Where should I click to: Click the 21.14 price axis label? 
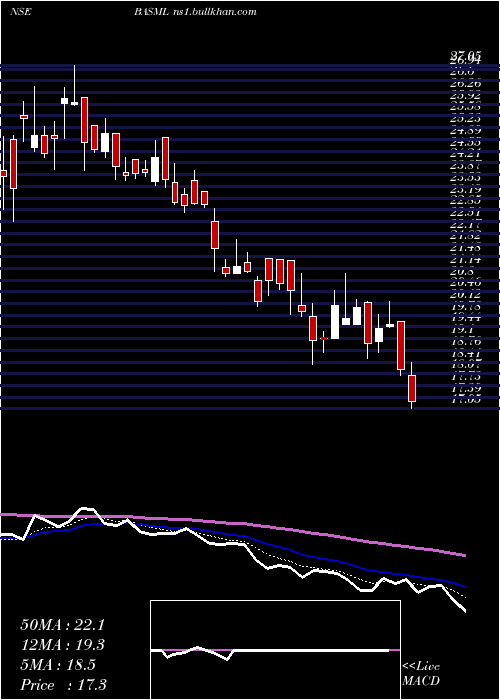click(466, 259)
